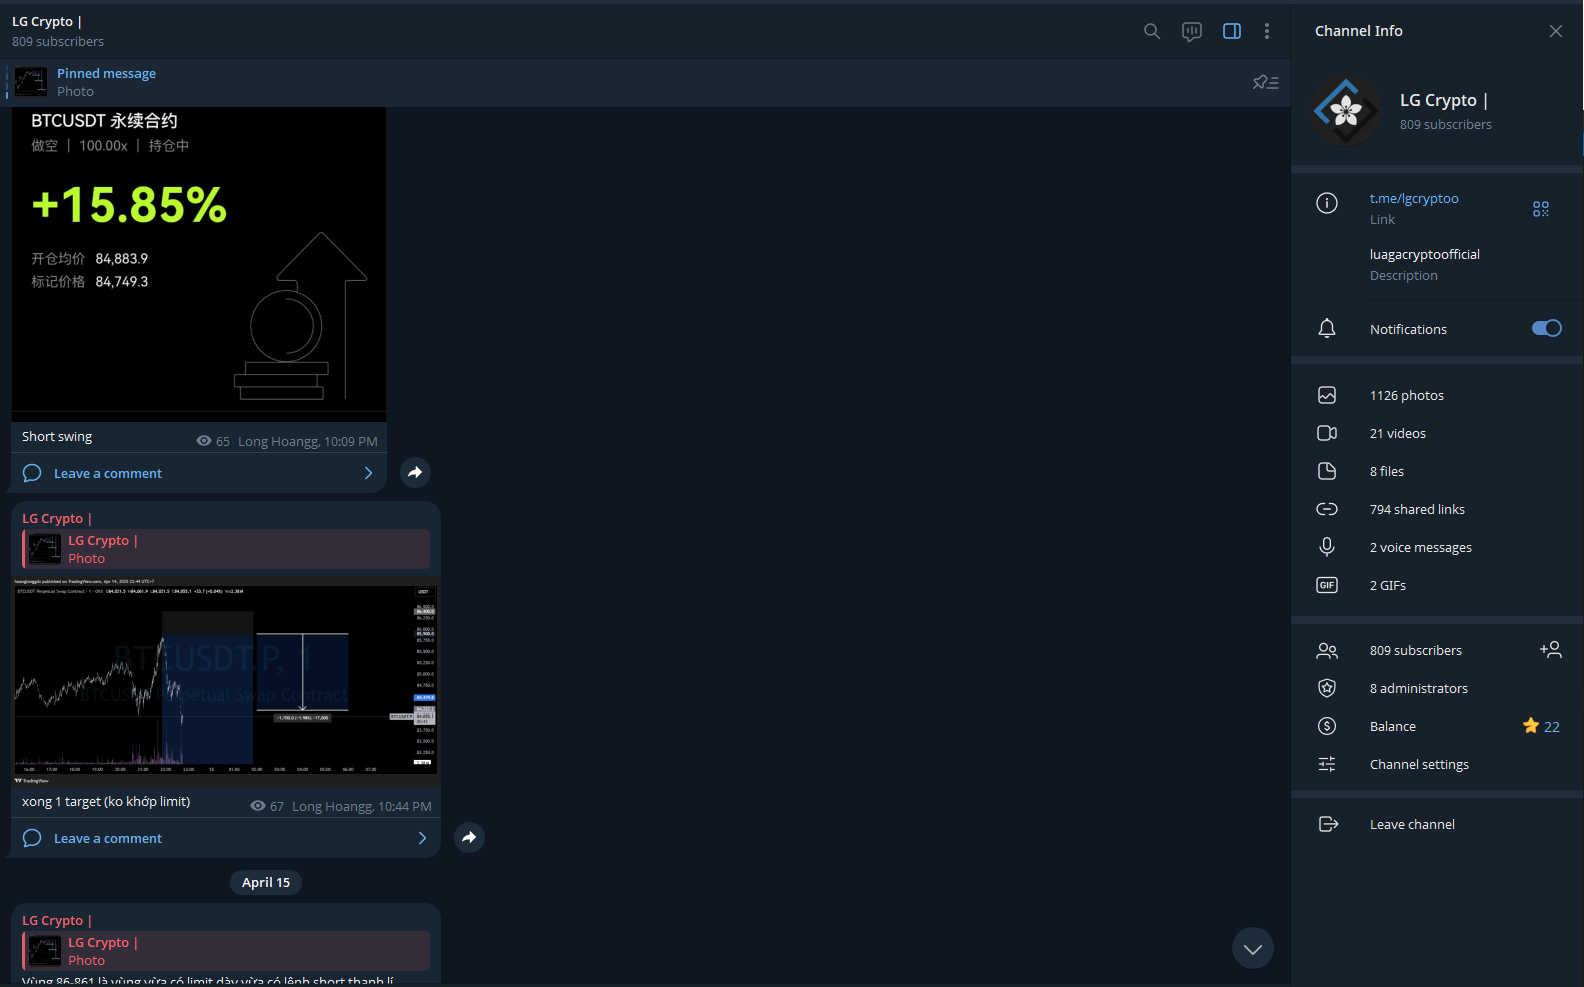1584x987 pixels.
Task: Click Leave channel
Action: [x=1411, y=825]
